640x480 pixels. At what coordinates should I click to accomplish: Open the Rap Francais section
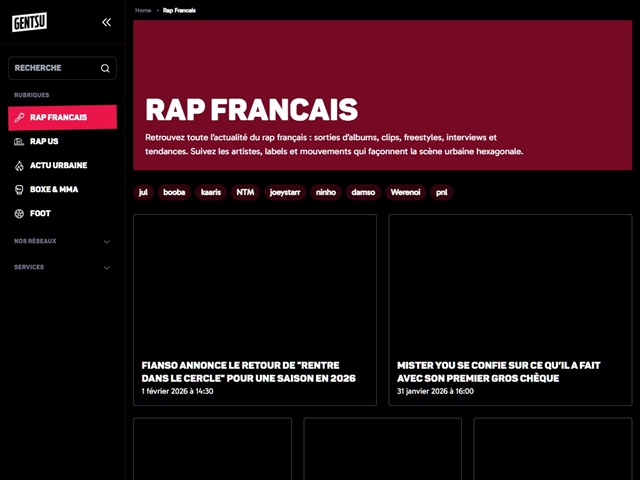[x=62, y=118]
